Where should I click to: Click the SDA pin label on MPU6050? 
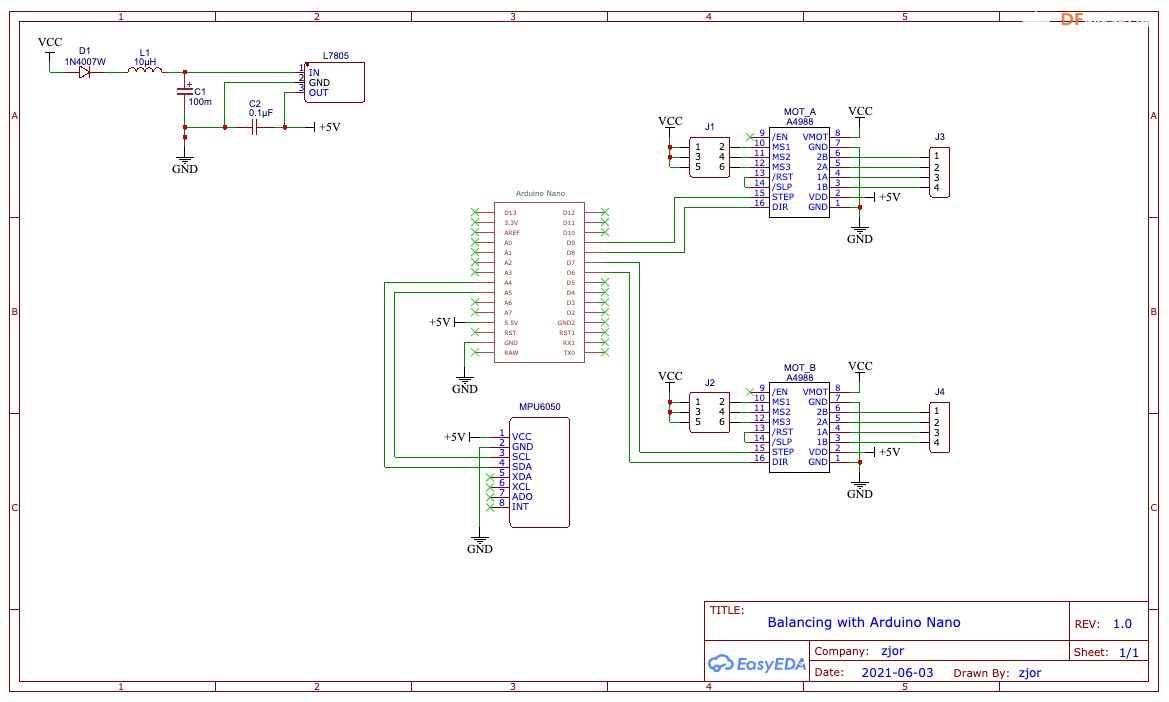(522, 467)
